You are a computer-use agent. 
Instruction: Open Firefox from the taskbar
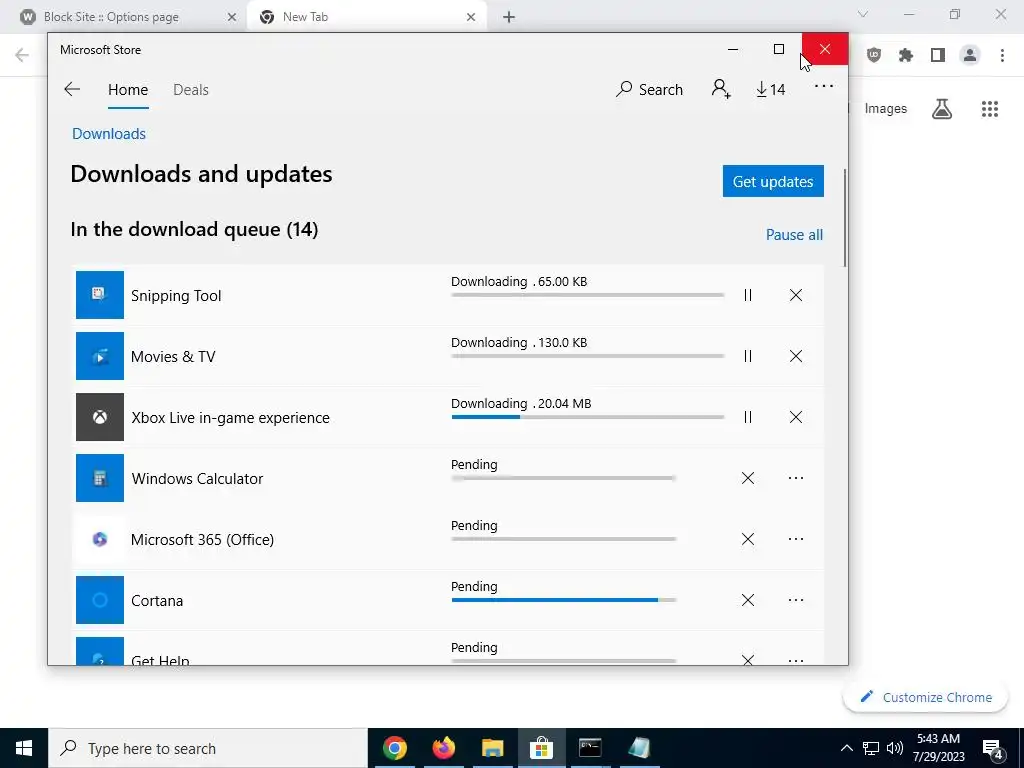point(443,748)
